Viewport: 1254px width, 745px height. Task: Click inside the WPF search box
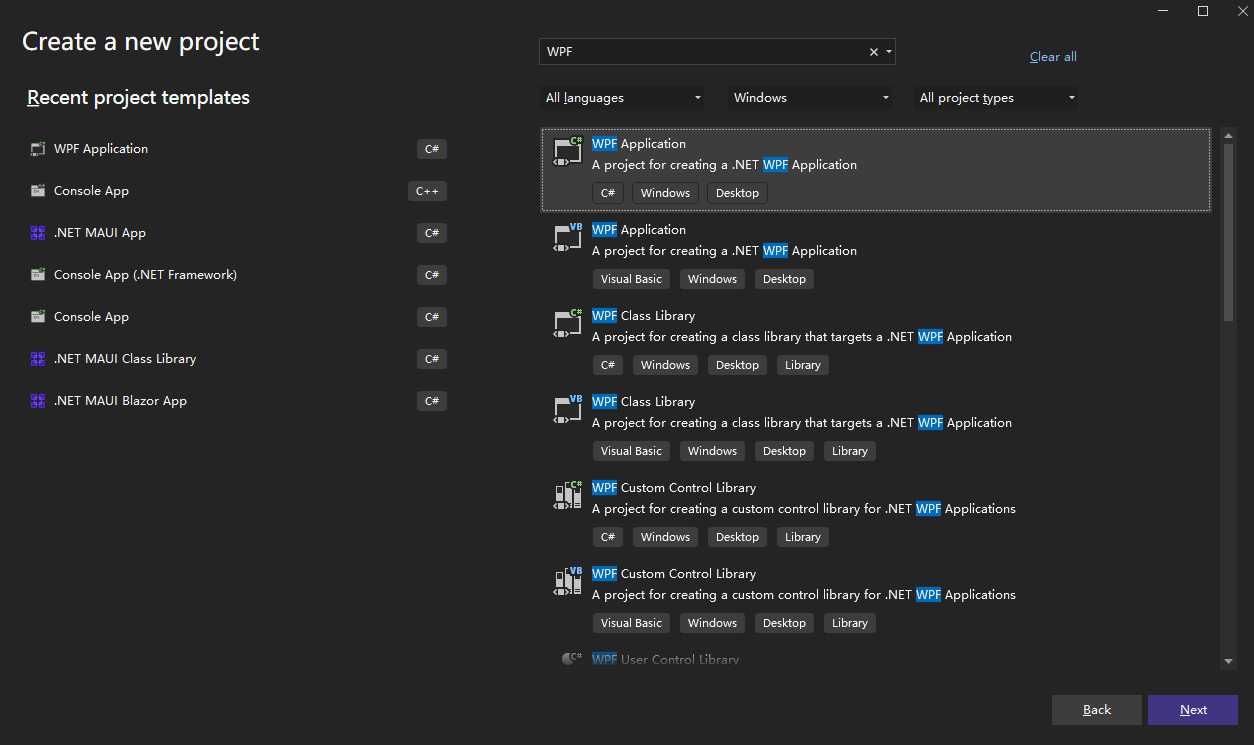(x=700, y=51)
